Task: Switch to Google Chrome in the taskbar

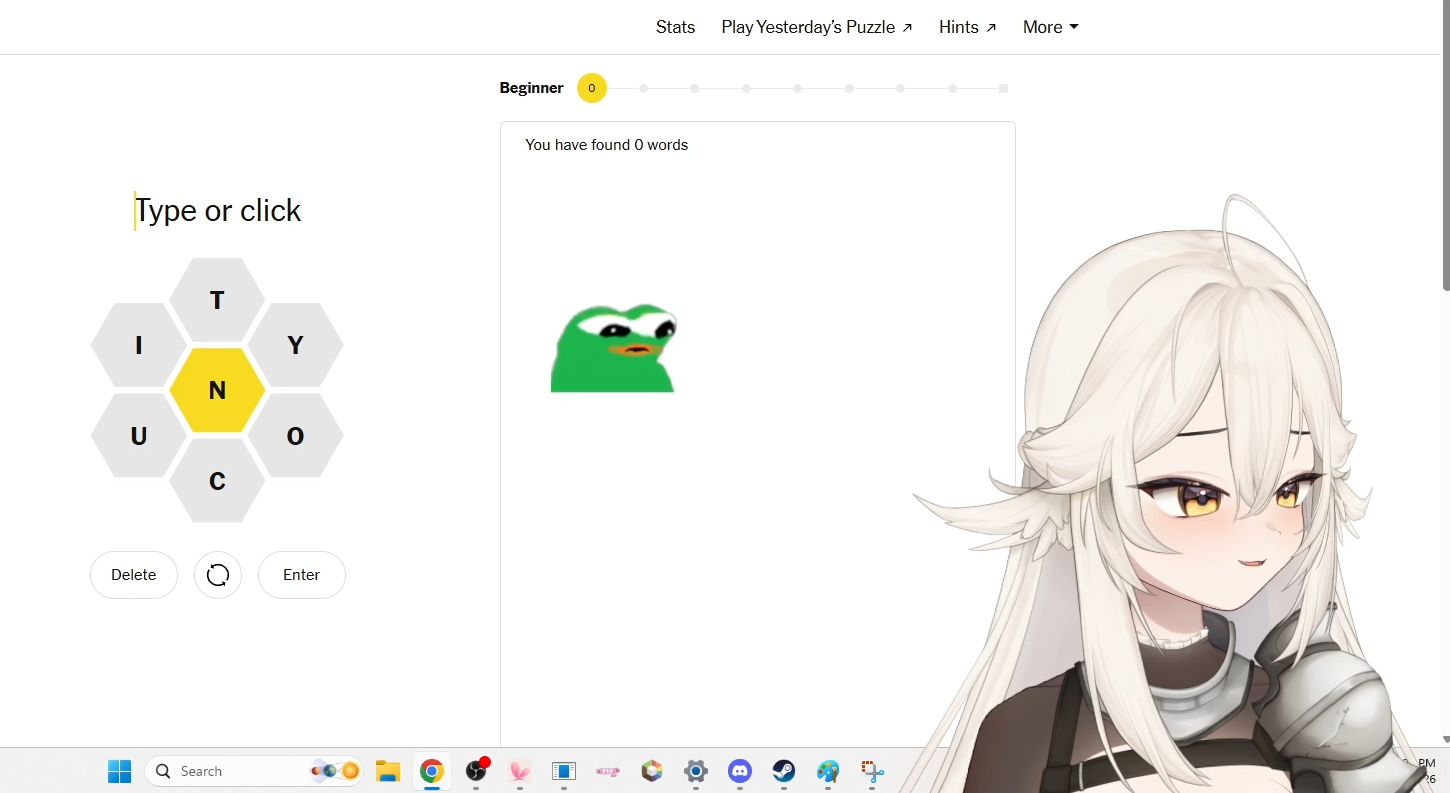Action: click(x=432, y=771)
